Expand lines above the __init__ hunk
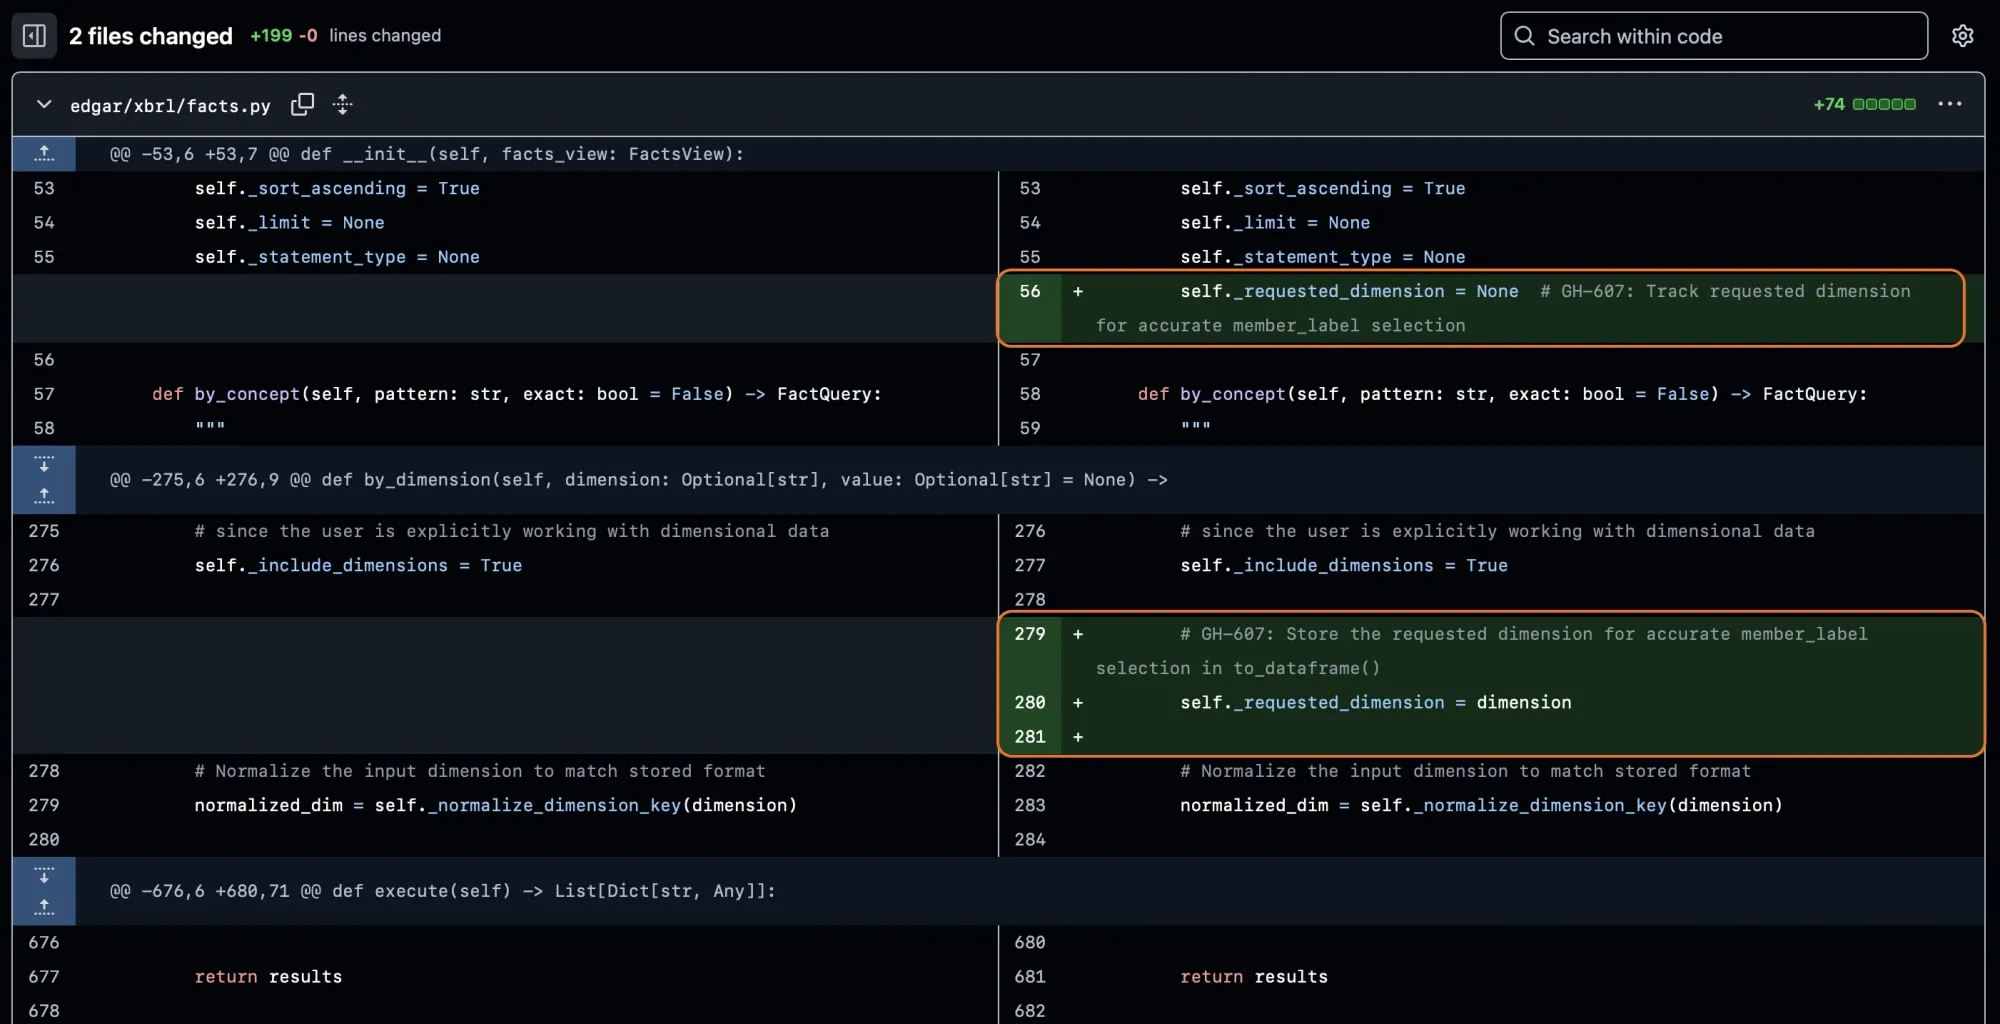 (x=44, y=153)
